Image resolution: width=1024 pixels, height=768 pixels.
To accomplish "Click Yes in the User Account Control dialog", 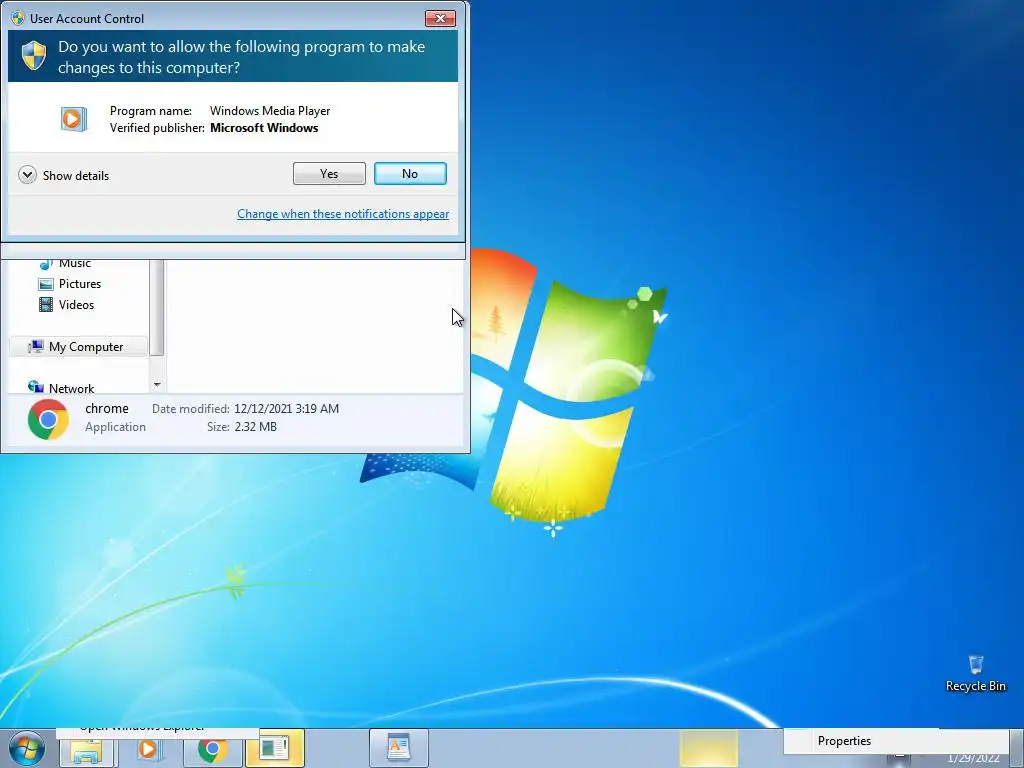I will [329, 174].
